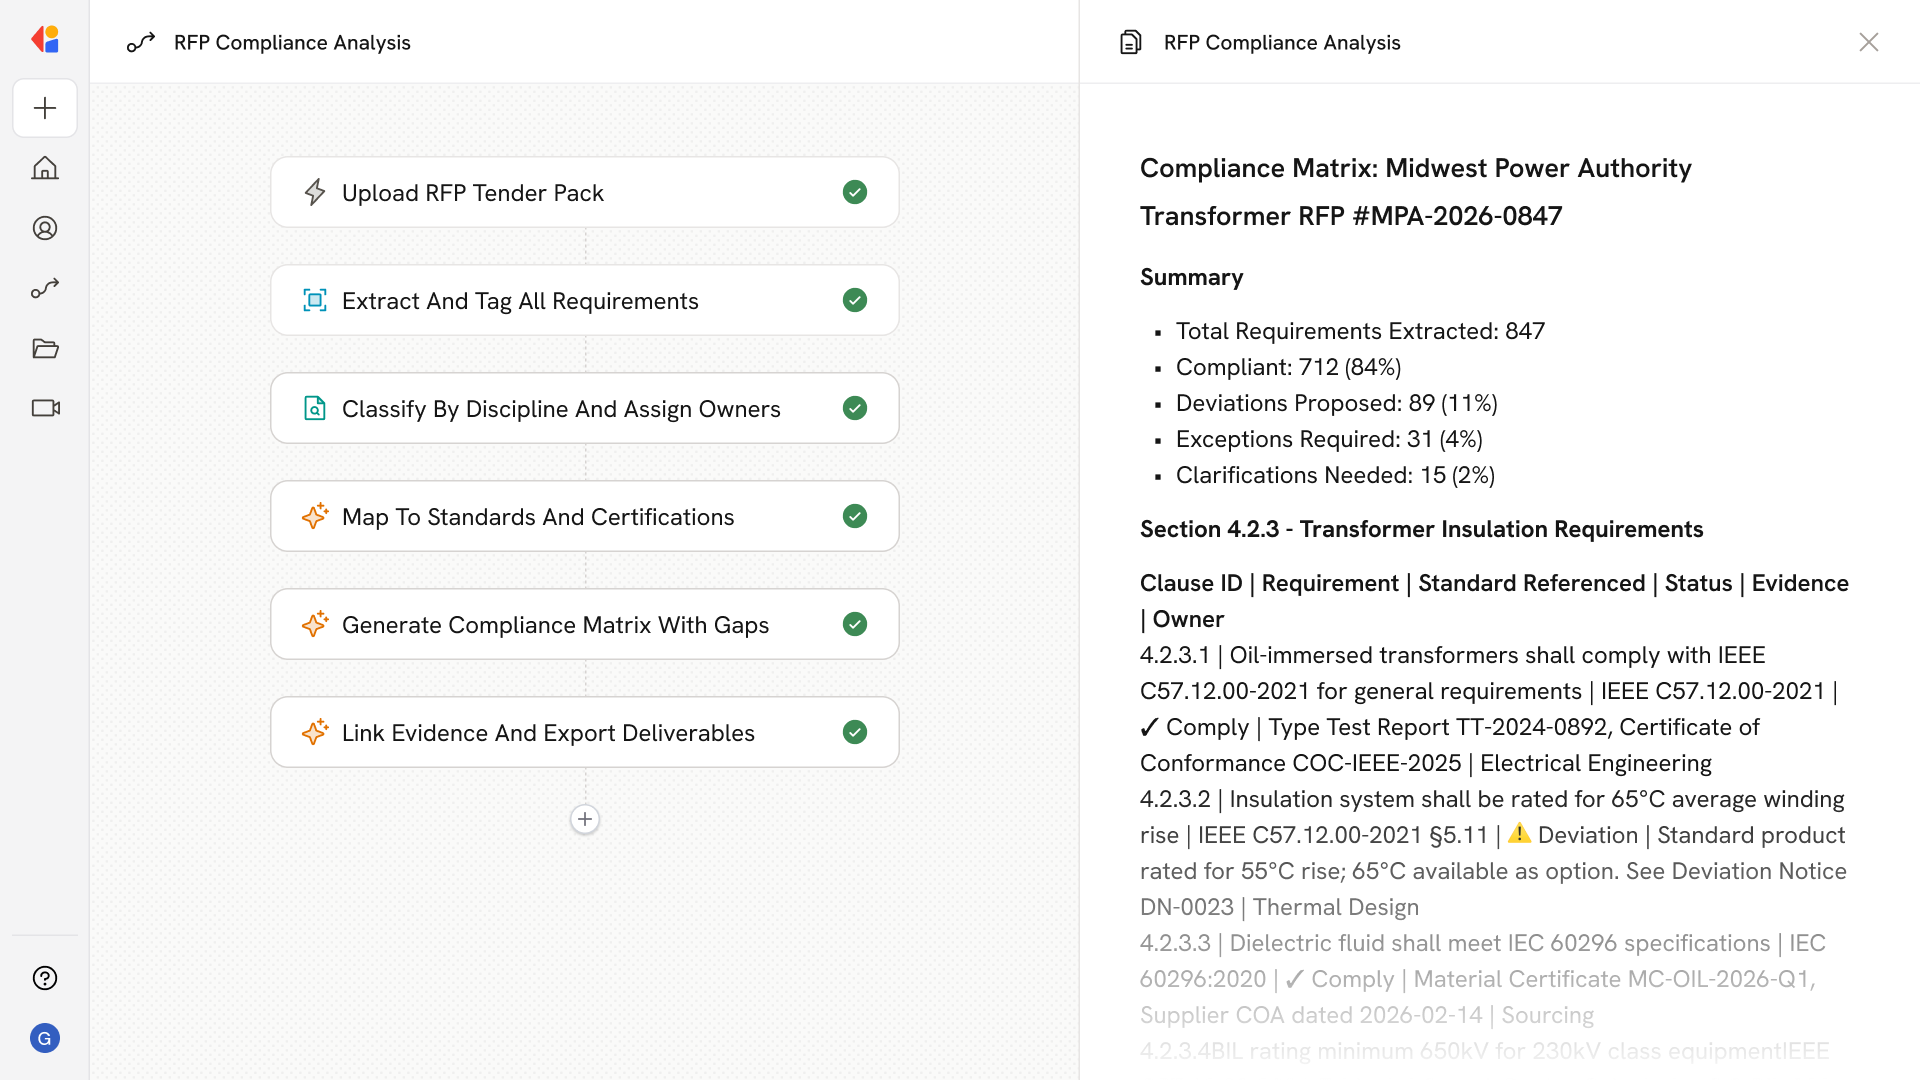Select Generate Compliance Matrix With Gaps step
The width and height of the screenshot is (1920, 1080).
555,624
